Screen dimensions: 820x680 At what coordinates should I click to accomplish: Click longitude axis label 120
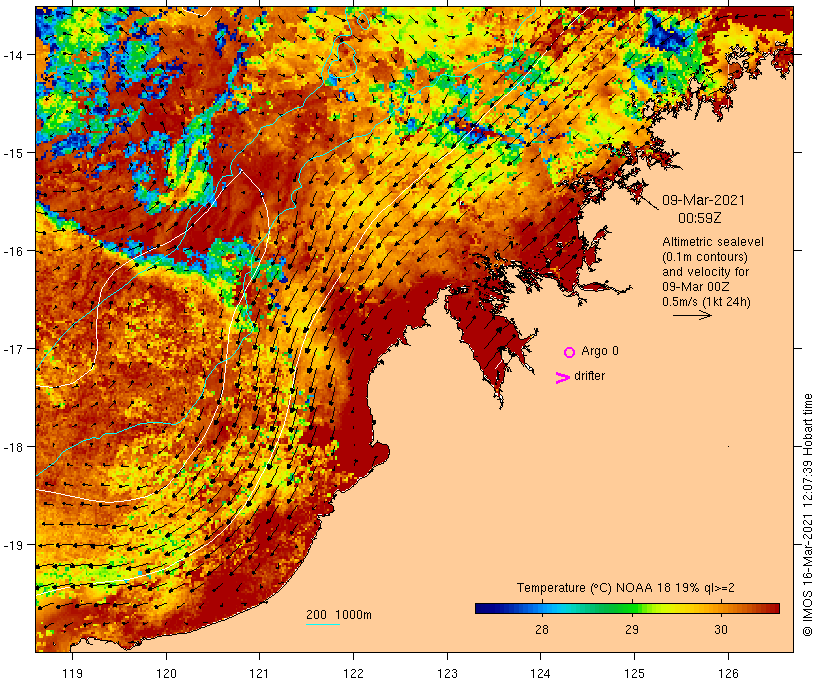[x=166, y=673]
